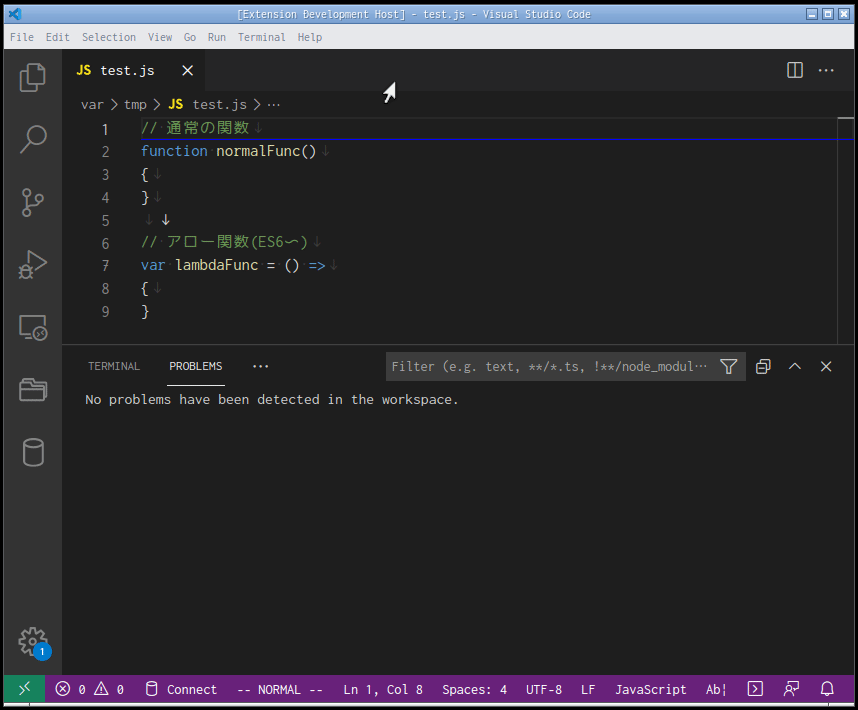Open the Manage gear menu
Image resolution: width=858 pixels, height=710 pixels.
coord(33,642)
